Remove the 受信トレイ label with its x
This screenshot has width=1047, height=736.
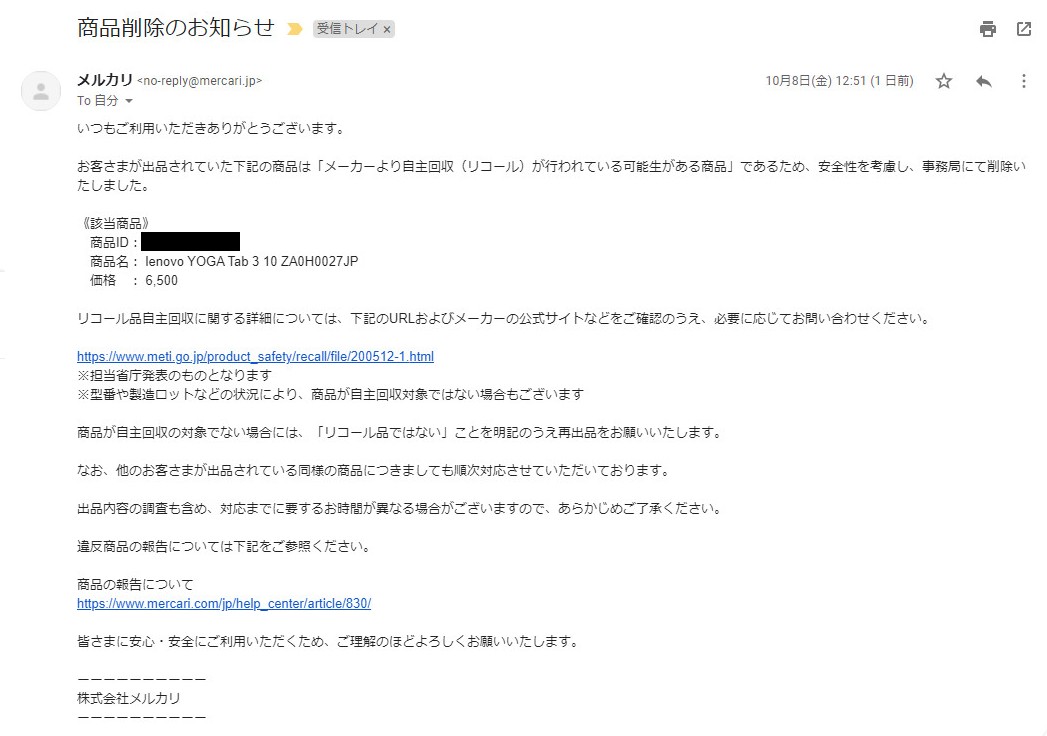click(387, 30)
